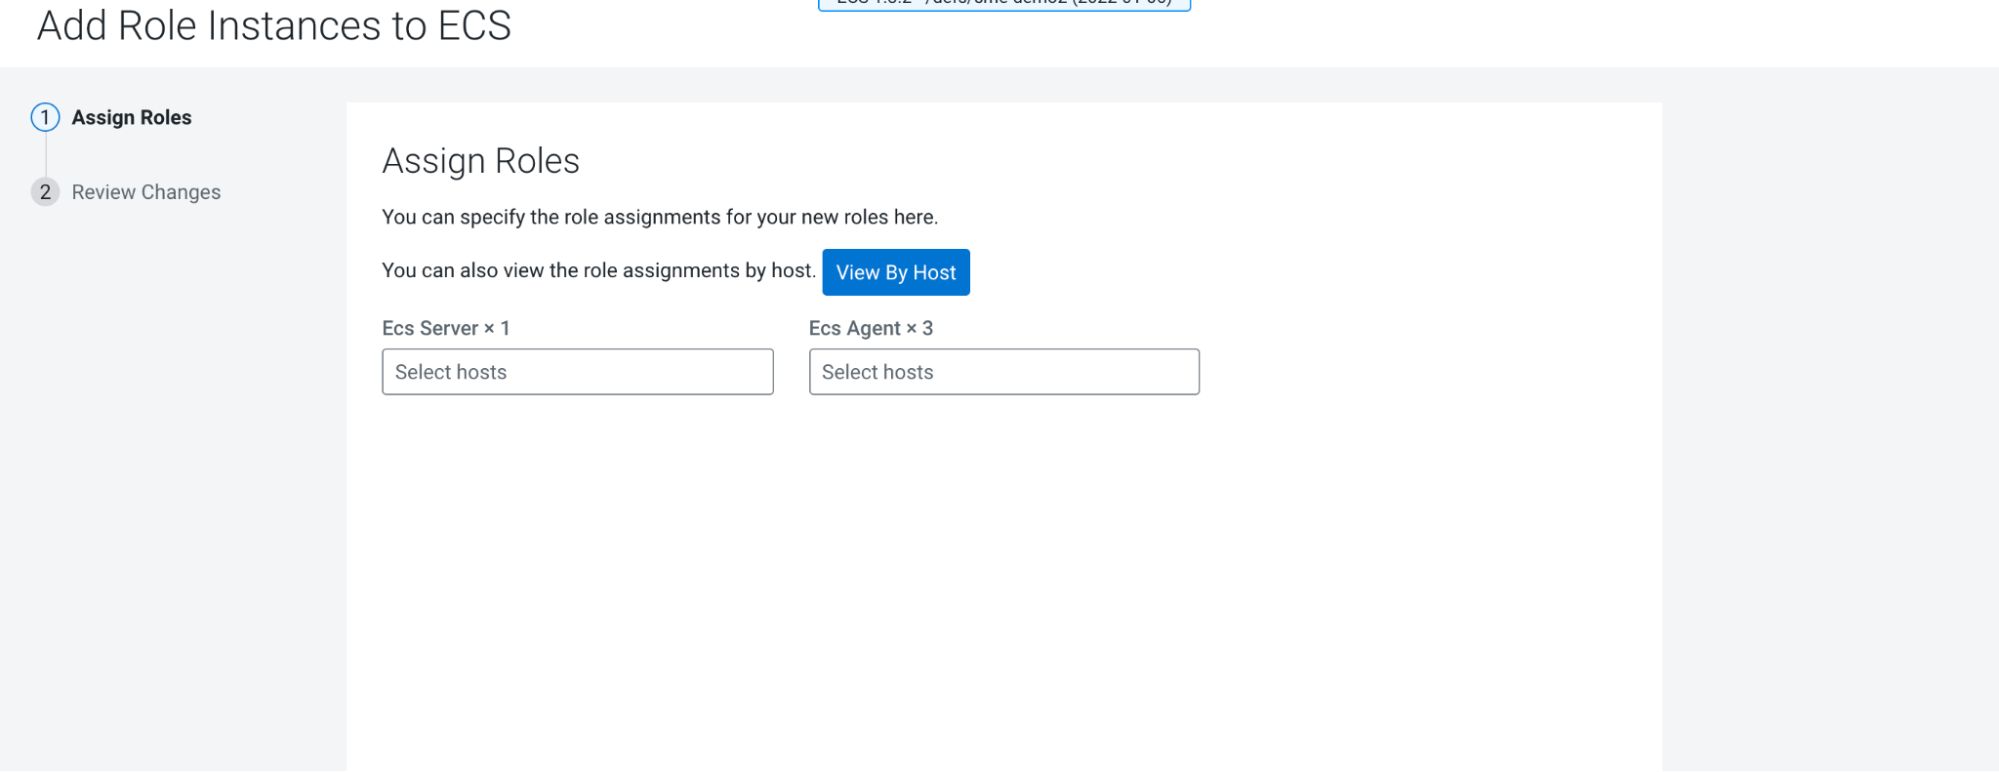Image resolution: width=1999 pixels, height=772 pixels.
Task: Open the Ecs Server Select hosts field
Action: [577, 372]
